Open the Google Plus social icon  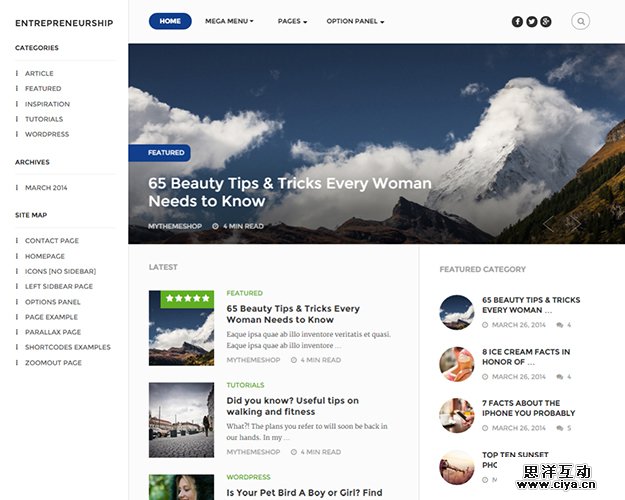(x=546, y=22)
